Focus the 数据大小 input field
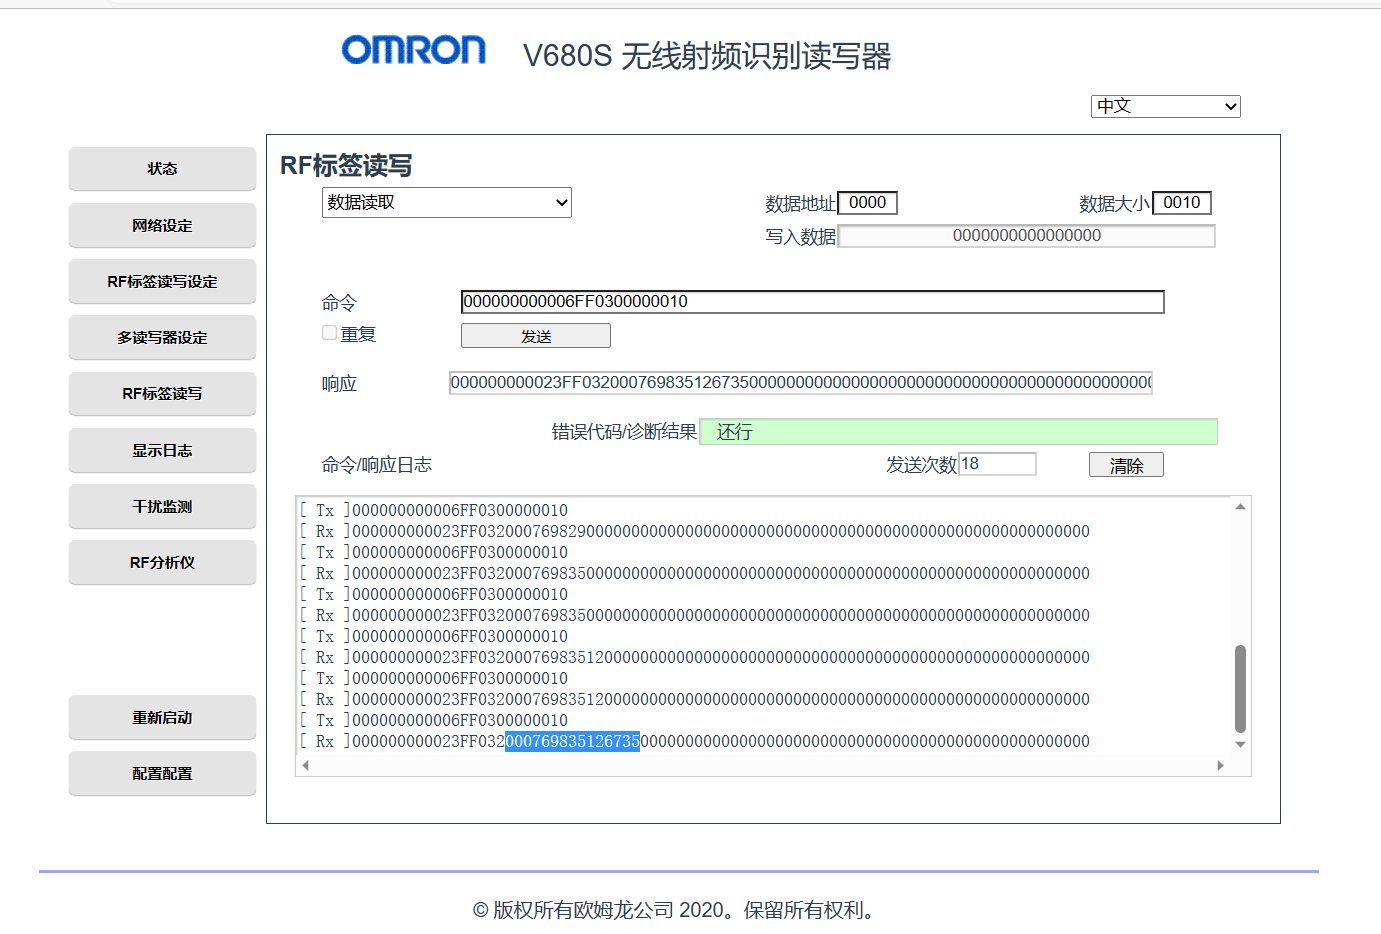The width and height of the screenshot is (1381, 934). [1181, 203]
